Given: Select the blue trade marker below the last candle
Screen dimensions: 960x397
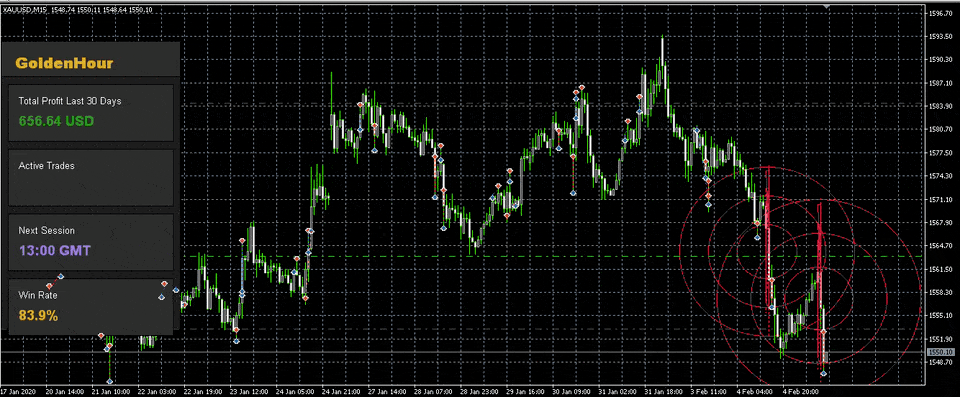Looking at the screenshot, I should 823,373.
